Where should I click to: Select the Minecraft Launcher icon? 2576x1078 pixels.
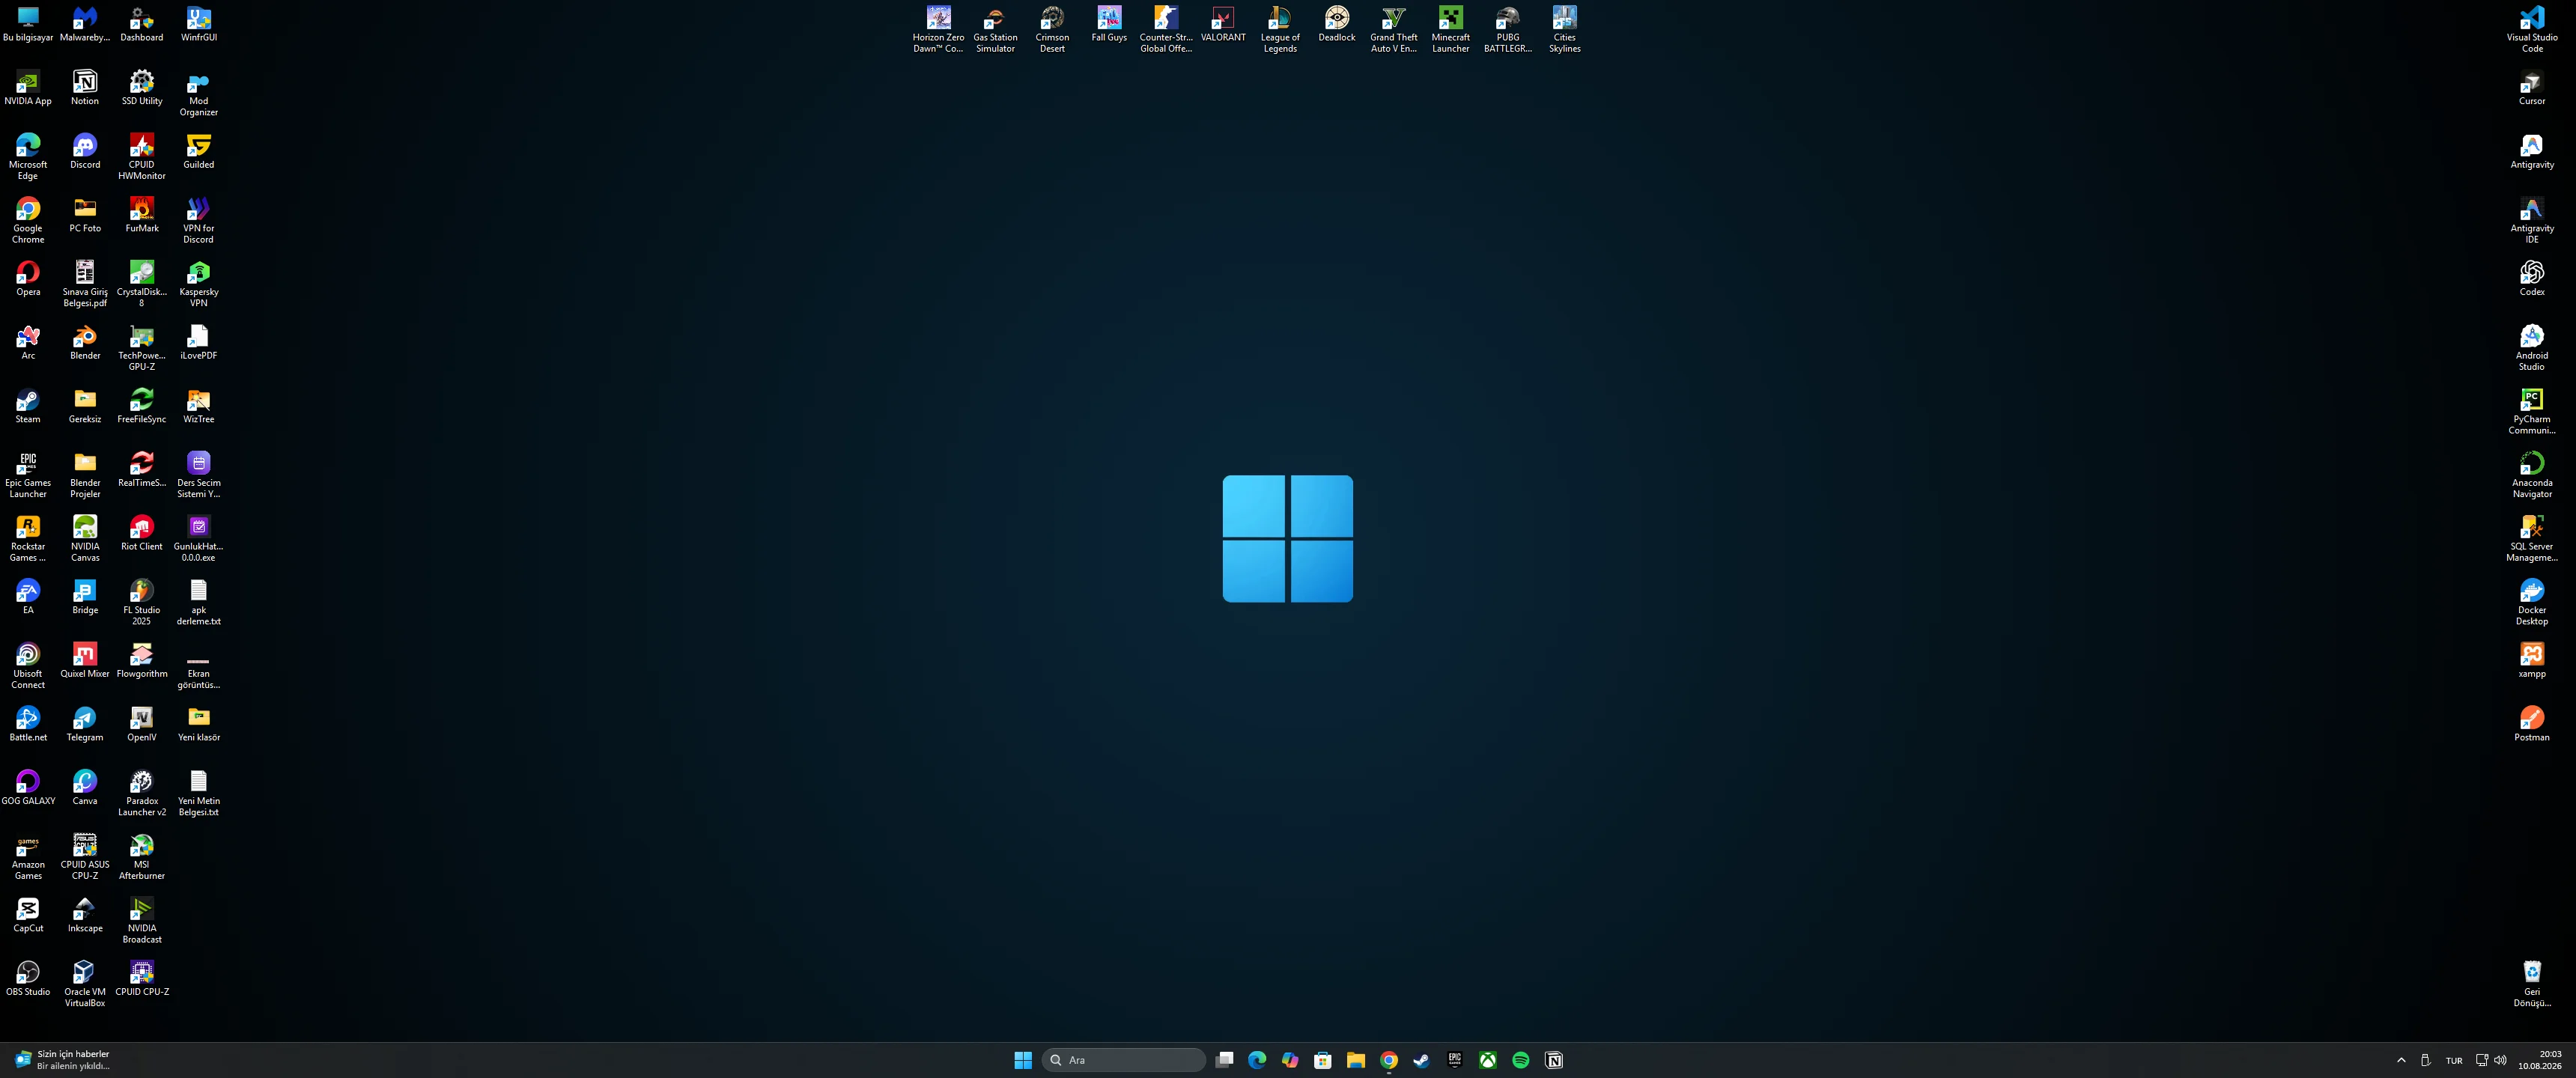coord(1451,29)
